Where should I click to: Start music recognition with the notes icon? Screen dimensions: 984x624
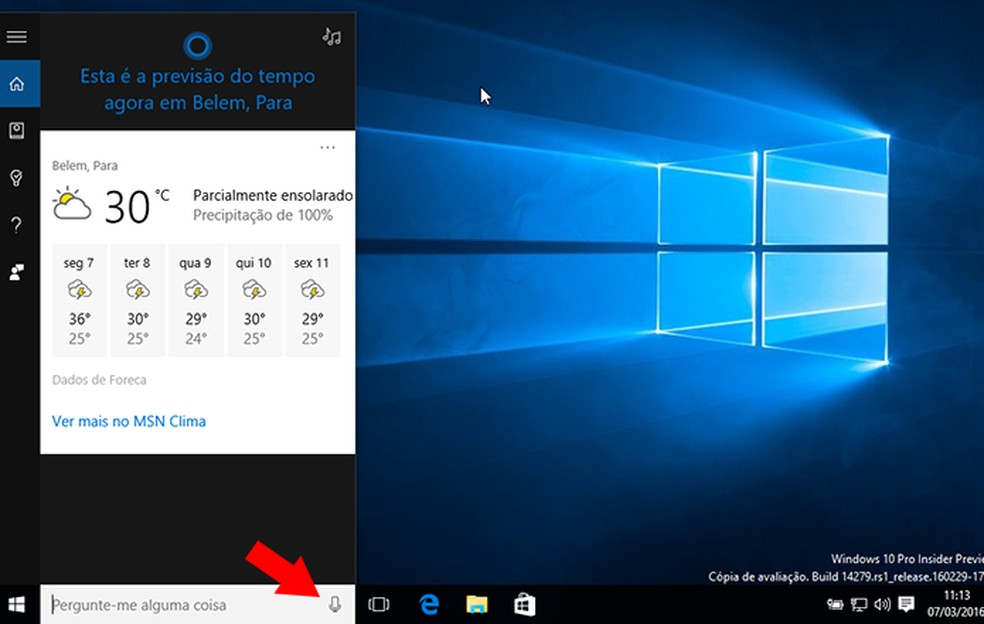pyautogui.click(x=331, y=37)
